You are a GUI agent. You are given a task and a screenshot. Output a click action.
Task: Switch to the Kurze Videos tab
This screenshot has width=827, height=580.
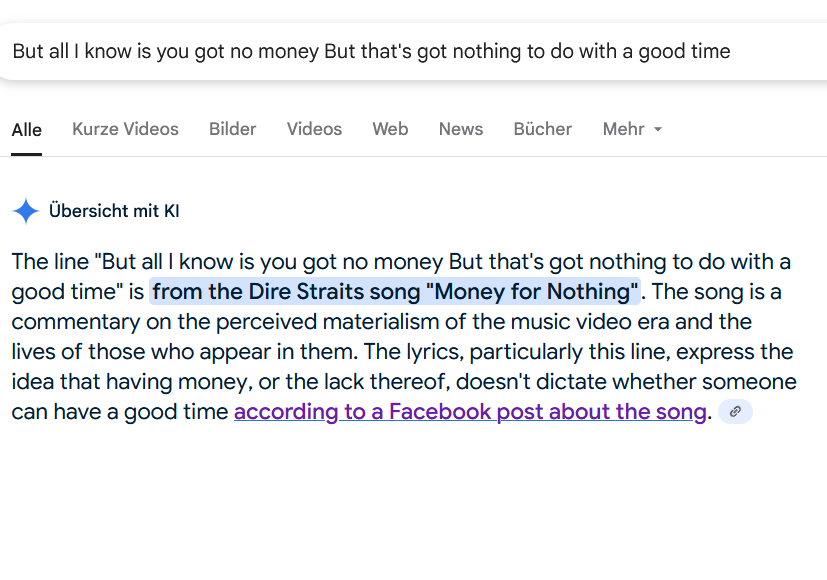click(126, 129)
